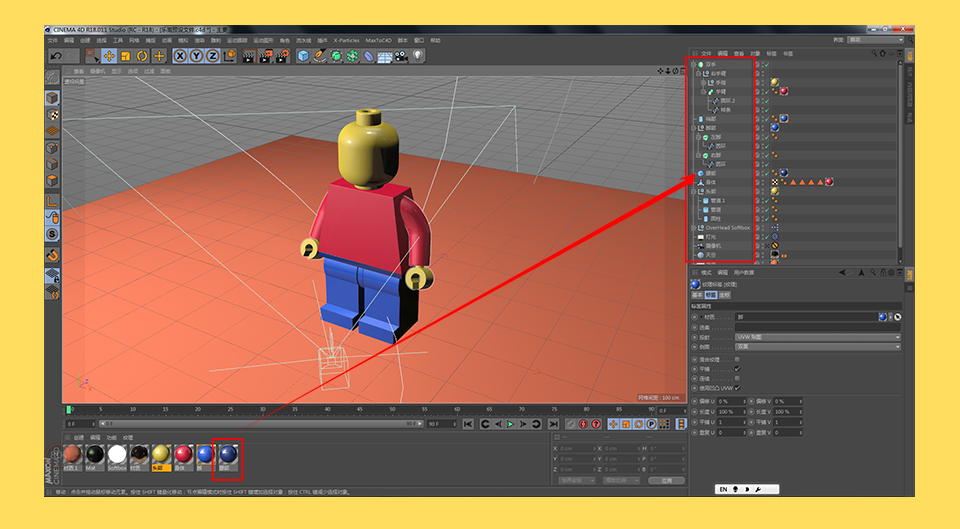Toggle the enable checkmark of the 圆环.2 row
960x529 pixels.
[x=766, y=100]
